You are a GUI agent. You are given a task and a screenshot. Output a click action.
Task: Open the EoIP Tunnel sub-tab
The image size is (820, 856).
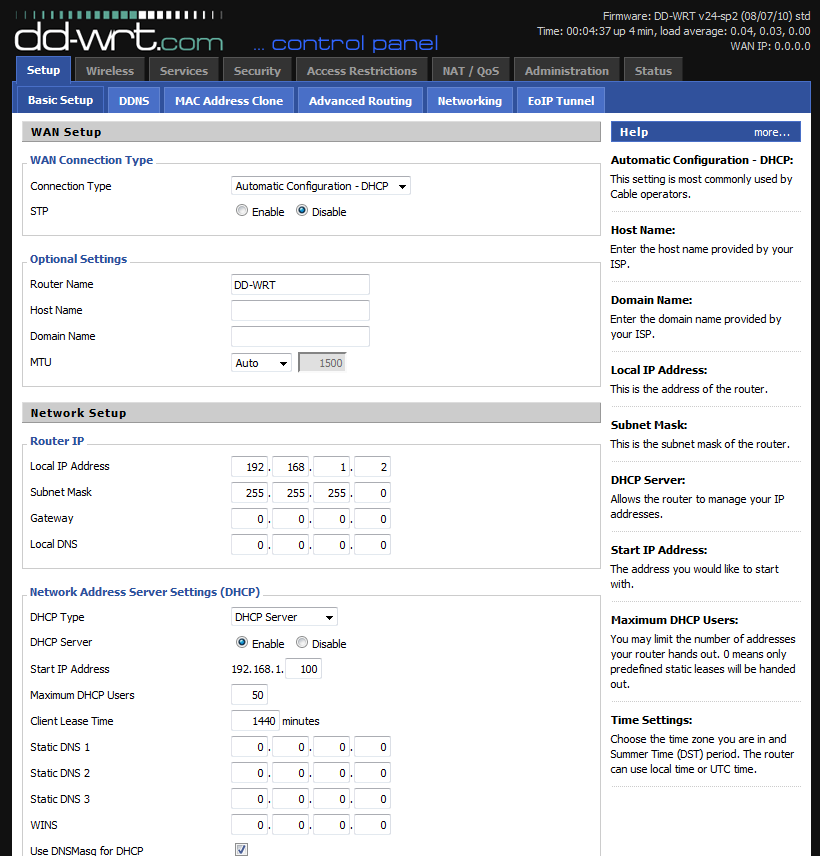(561, 100)
